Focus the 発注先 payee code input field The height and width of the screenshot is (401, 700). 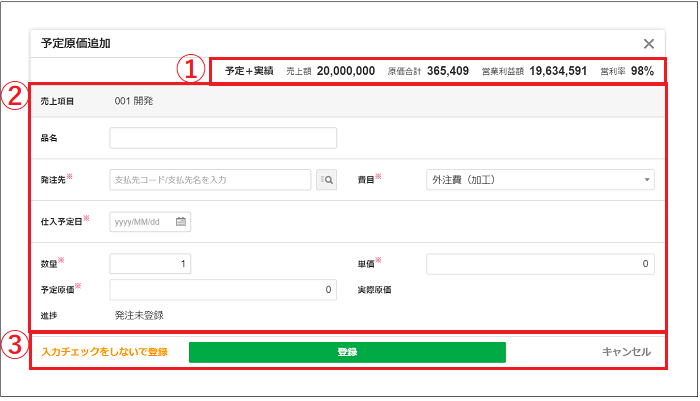[210, 180]
